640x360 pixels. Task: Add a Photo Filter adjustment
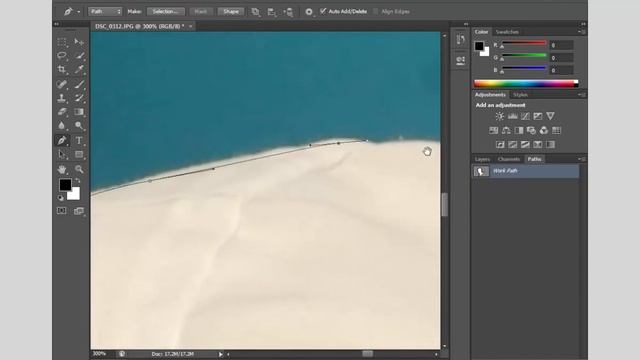pyautogui.click(x=531, y=131)
